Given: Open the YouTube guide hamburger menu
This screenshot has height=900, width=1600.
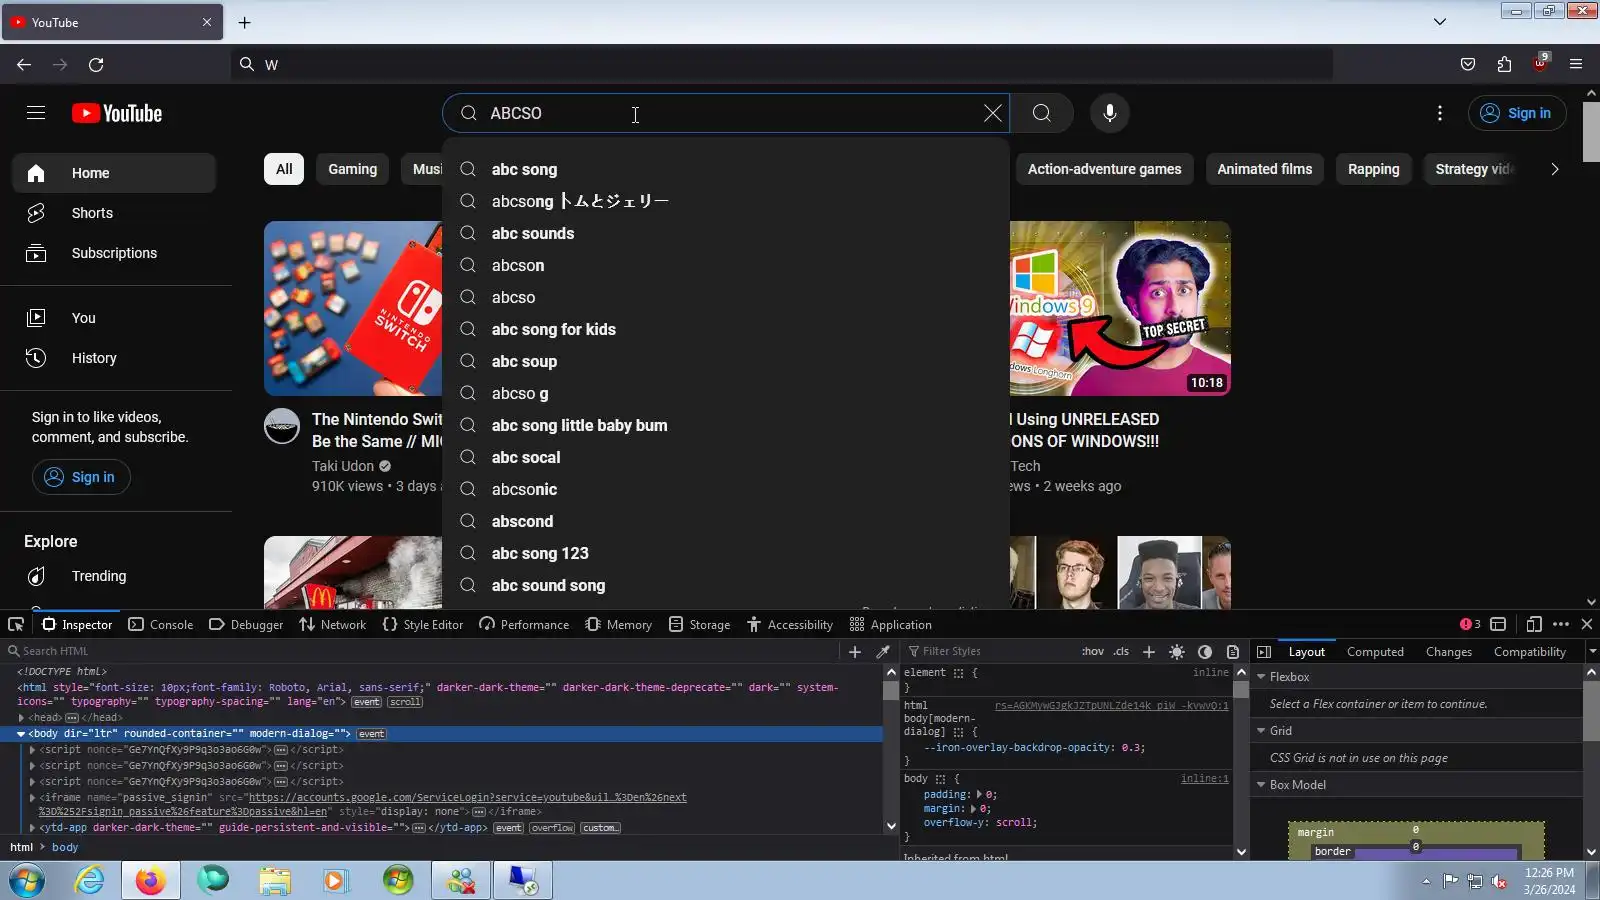Looking at the screenshot, I should [x=36, y=113].
